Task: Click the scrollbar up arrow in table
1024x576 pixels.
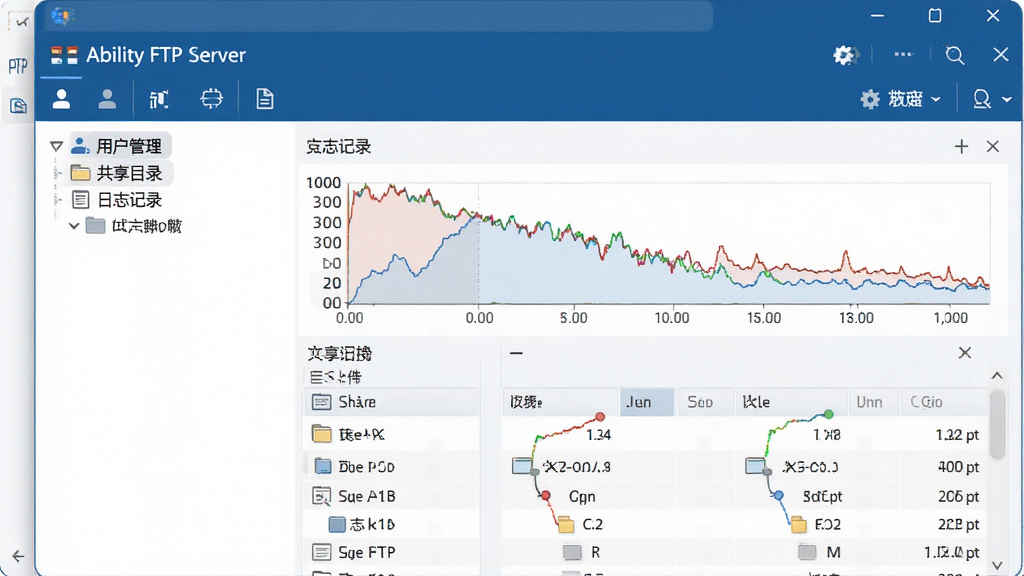Action: point(997,376)
